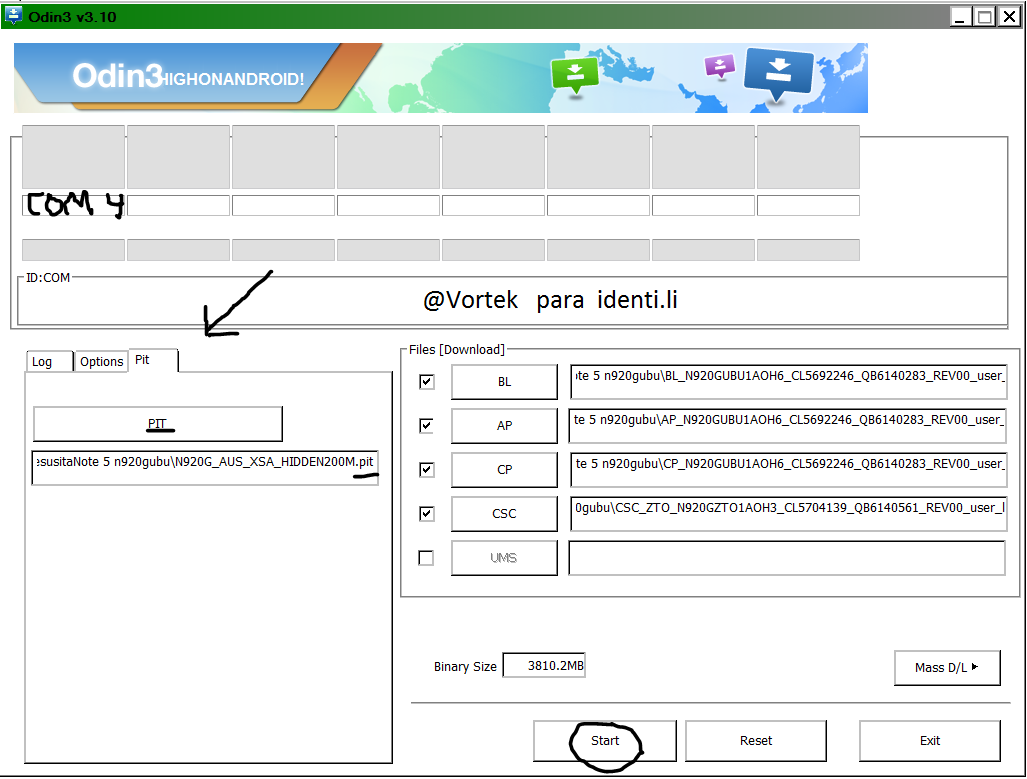
Task: Click the BL file path field
Action: pos(788,382)
